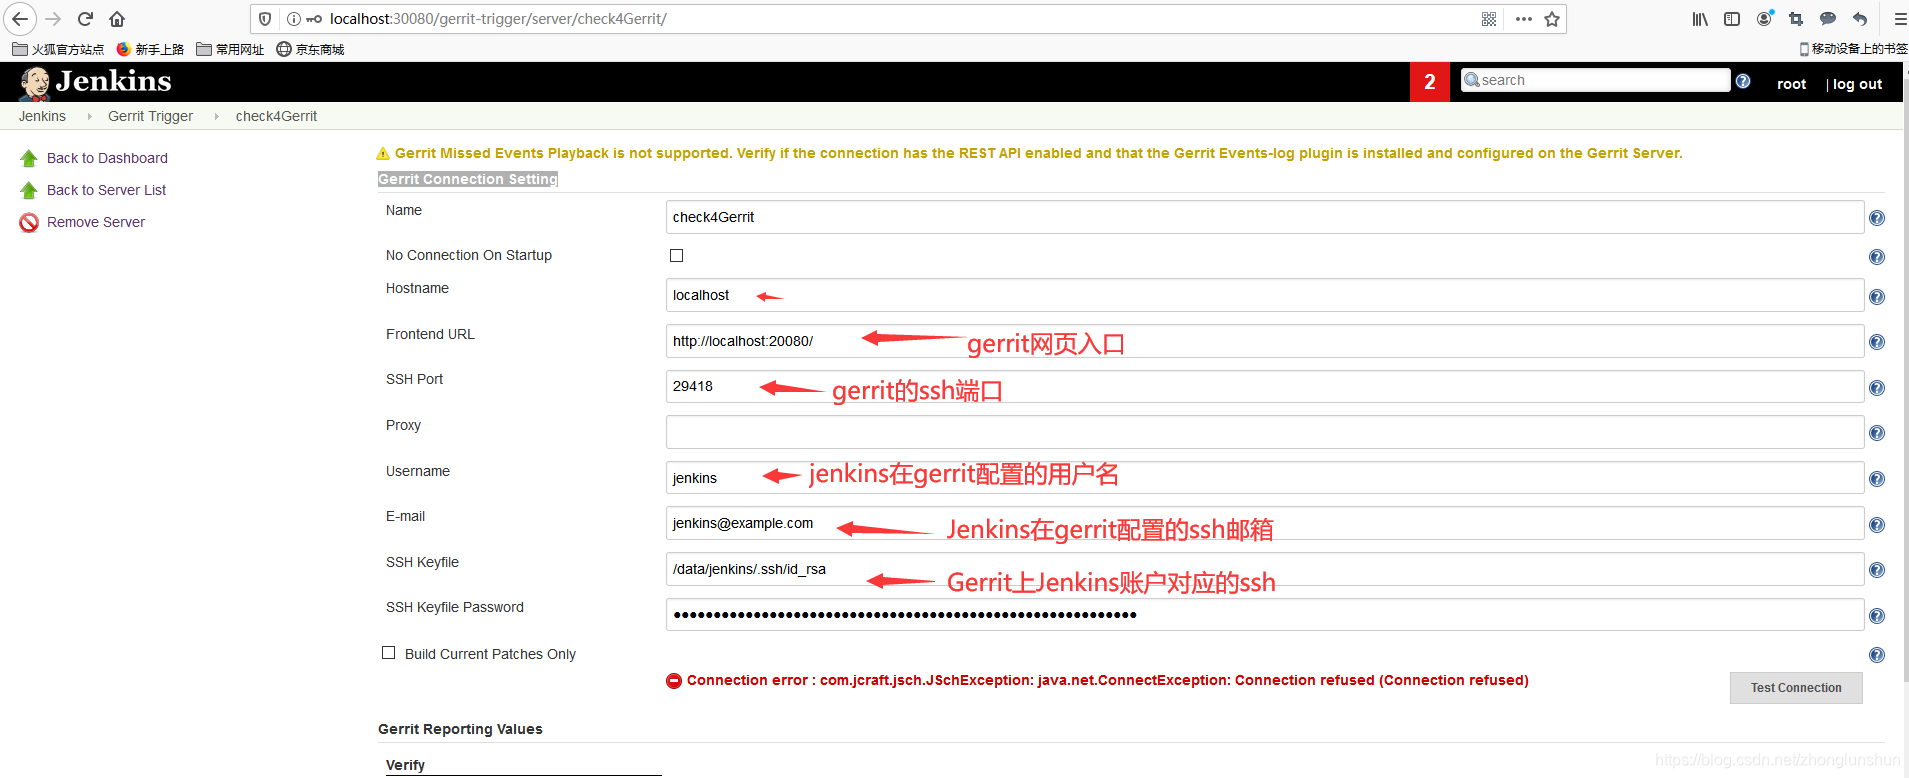
Task: Open help for SSH Port field
Action: (1877, 388)
